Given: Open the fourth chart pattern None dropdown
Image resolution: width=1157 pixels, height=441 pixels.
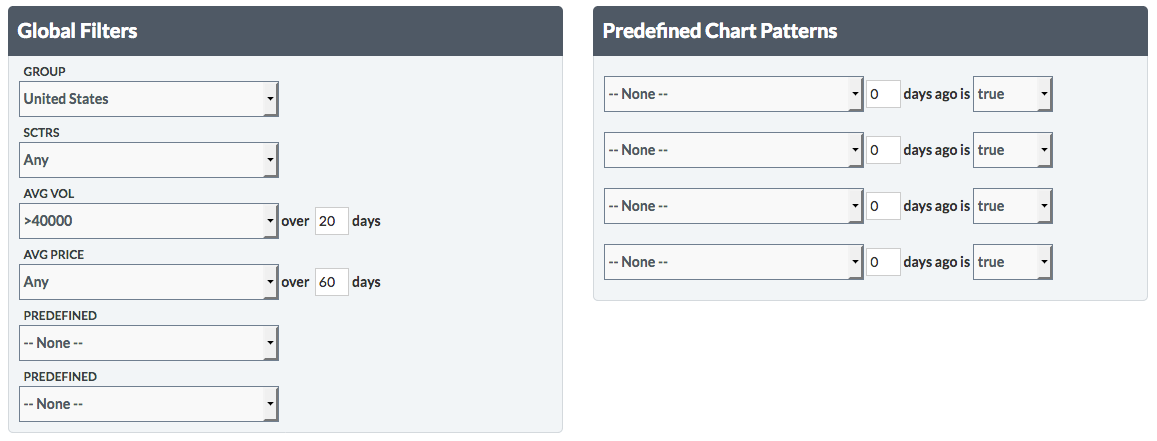Looking at the screenshot, I should (733, 262).
